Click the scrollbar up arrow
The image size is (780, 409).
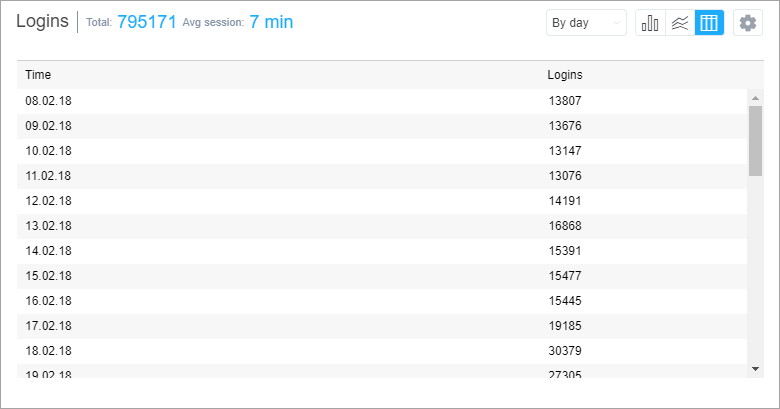[x=756, y=98]
